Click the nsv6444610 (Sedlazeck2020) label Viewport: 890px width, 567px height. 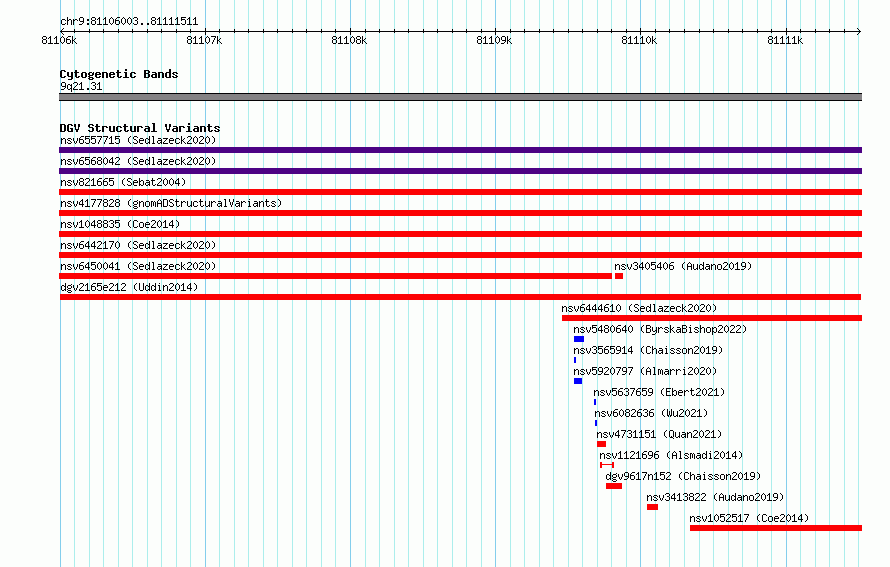click(639, 308)
